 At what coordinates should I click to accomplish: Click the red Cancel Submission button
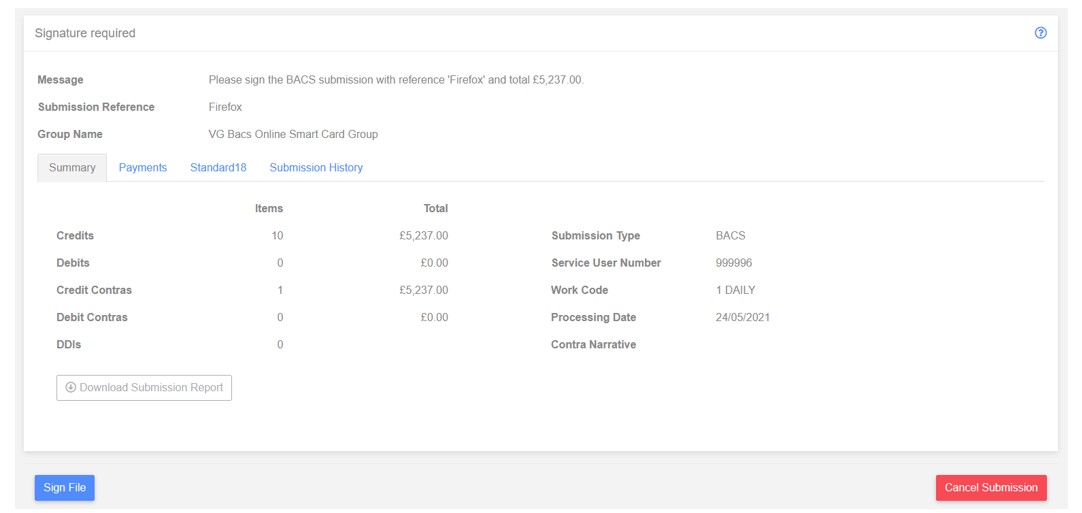pos(991,487)
